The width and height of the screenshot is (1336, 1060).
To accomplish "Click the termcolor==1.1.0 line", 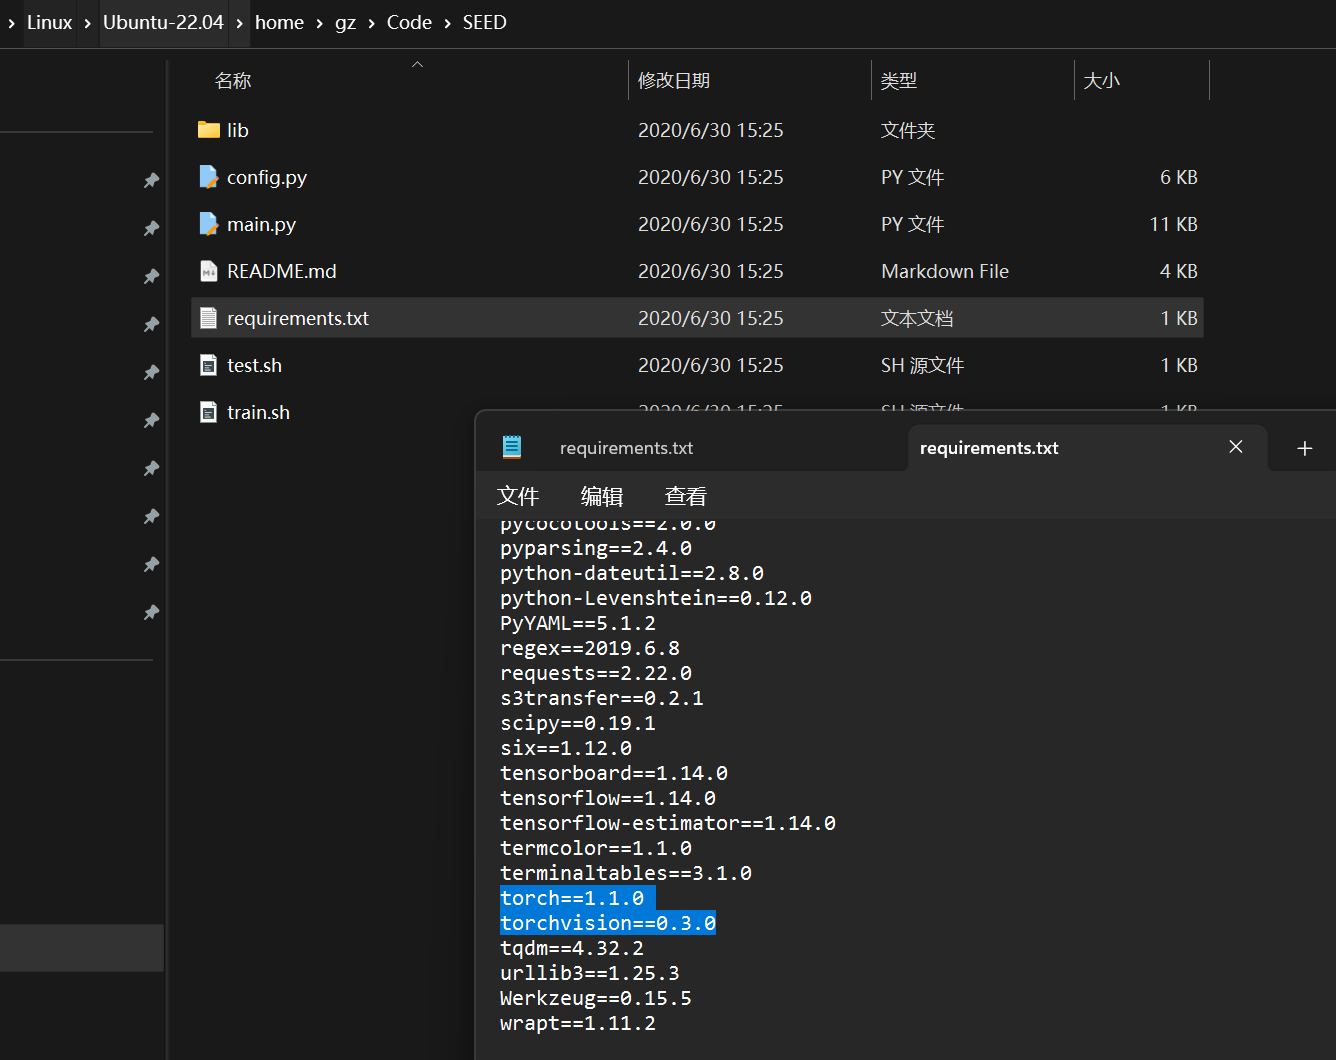I will [x=596, y=848].
